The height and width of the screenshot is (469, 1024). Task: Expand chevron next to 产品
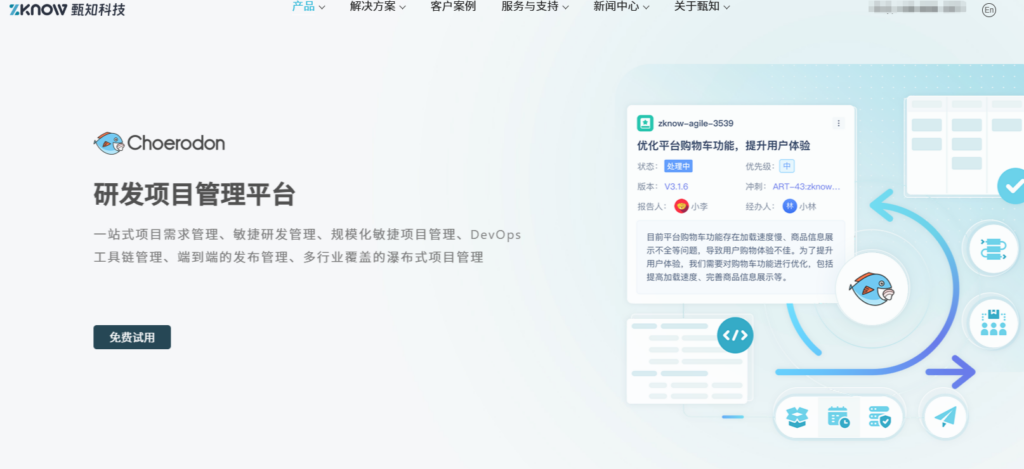(321, 7)
